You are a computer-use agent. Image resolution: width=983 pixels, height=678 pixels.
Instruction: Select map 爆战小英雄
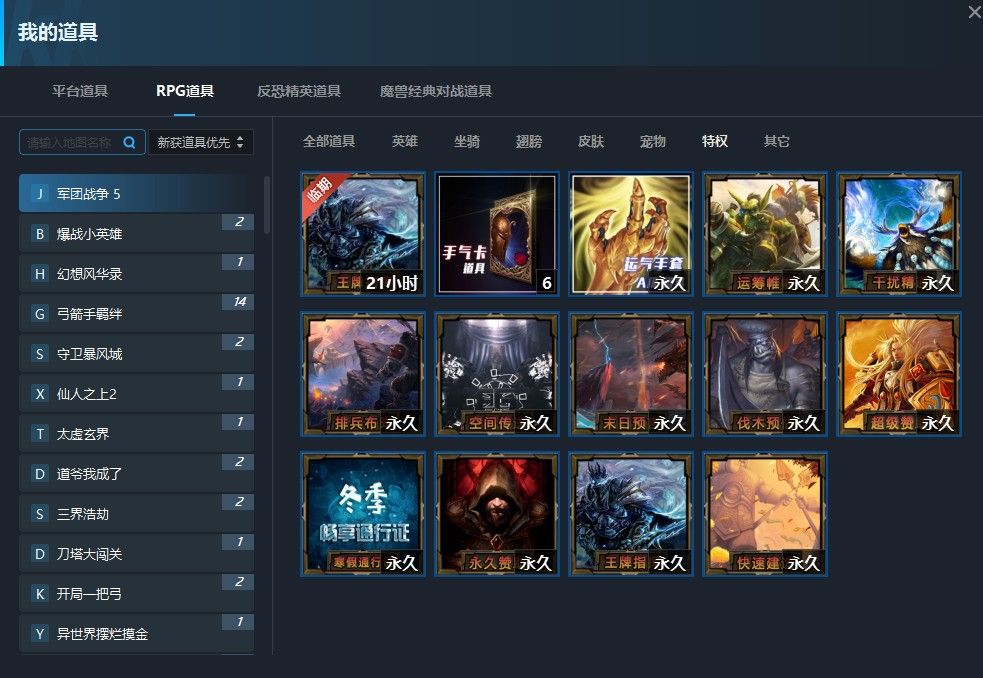tap(136, 233)
